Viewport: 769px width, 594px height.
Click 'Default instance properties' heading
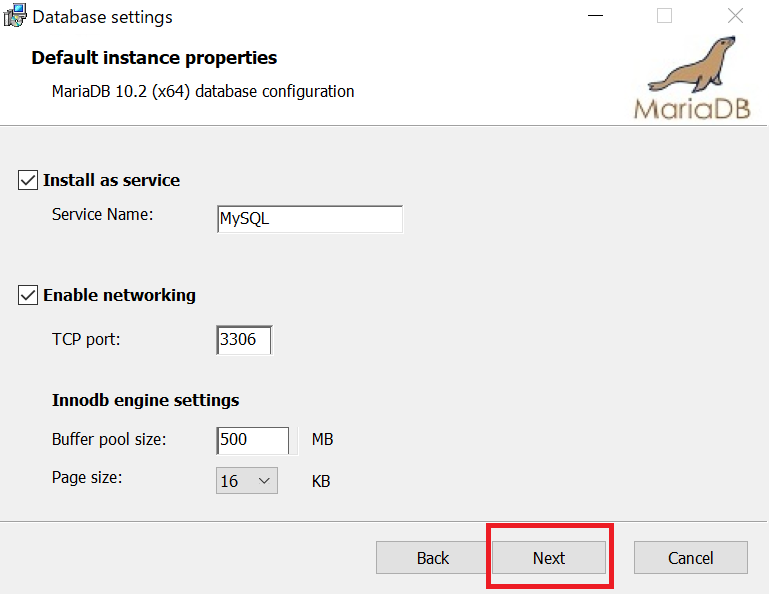click(x=154, y=58)
